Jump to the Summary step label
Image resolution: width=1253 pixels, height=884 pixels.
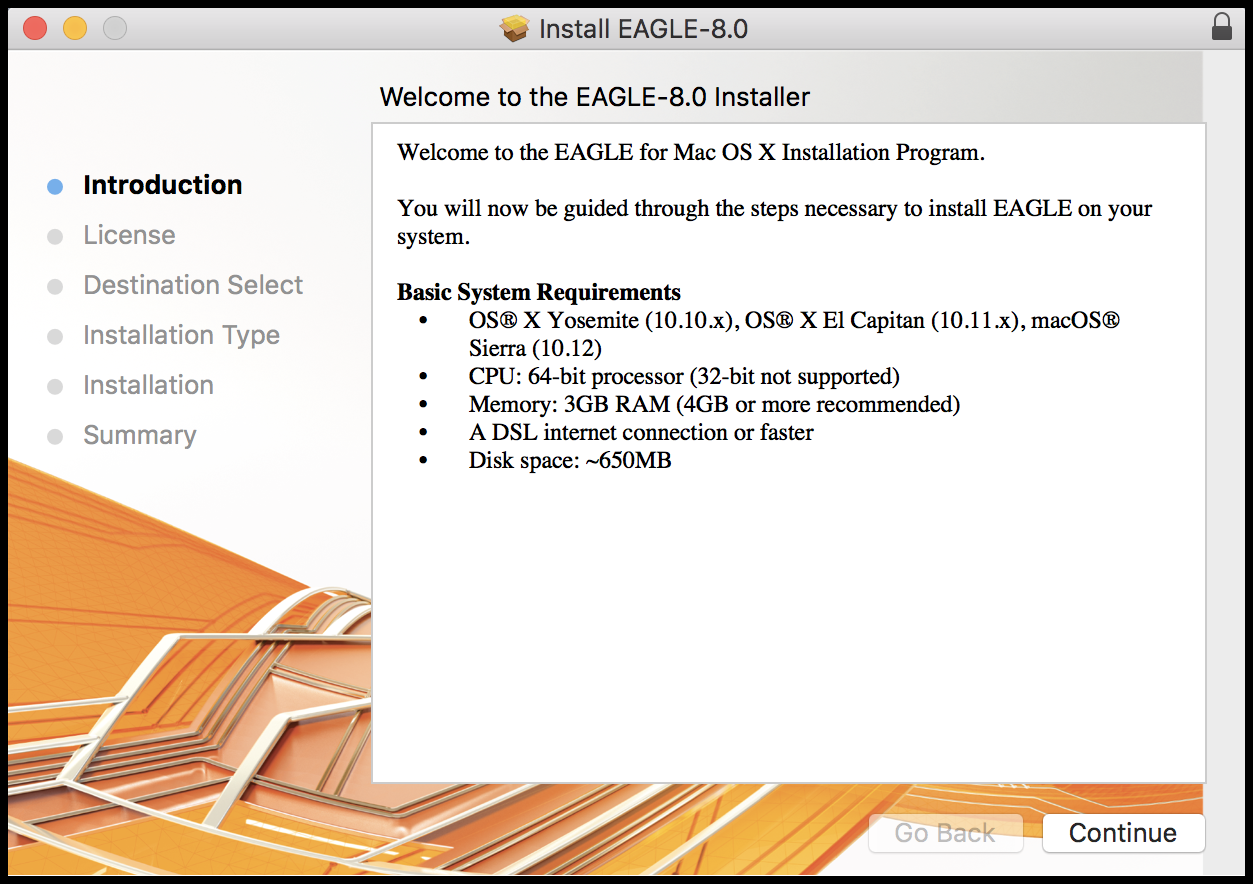(139, 435)
